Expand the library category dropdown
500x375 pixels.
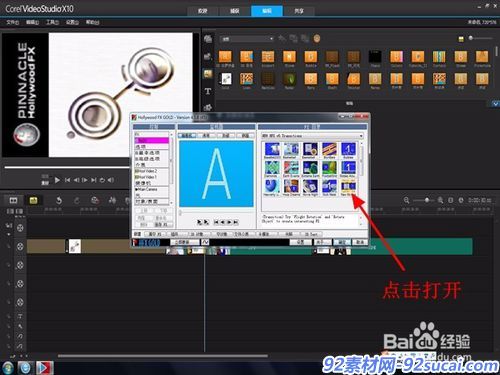coord(247,39)
